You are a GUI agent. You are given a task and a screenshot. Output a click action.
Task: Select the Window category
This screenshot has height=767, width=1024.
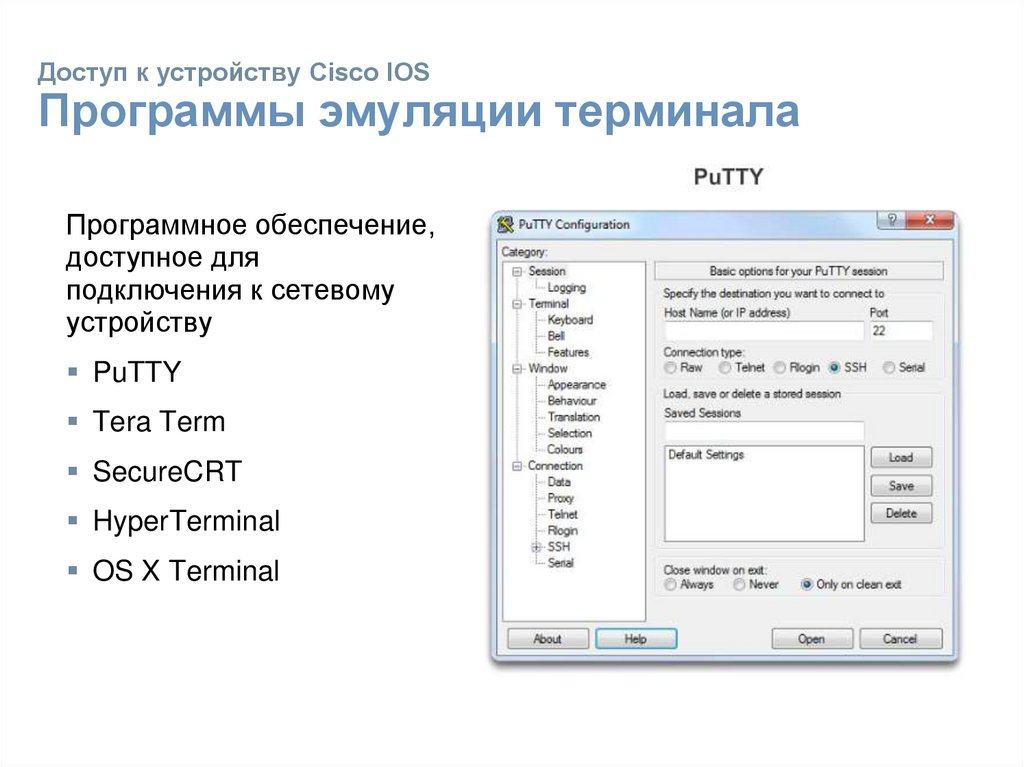(x=548, y=368)
